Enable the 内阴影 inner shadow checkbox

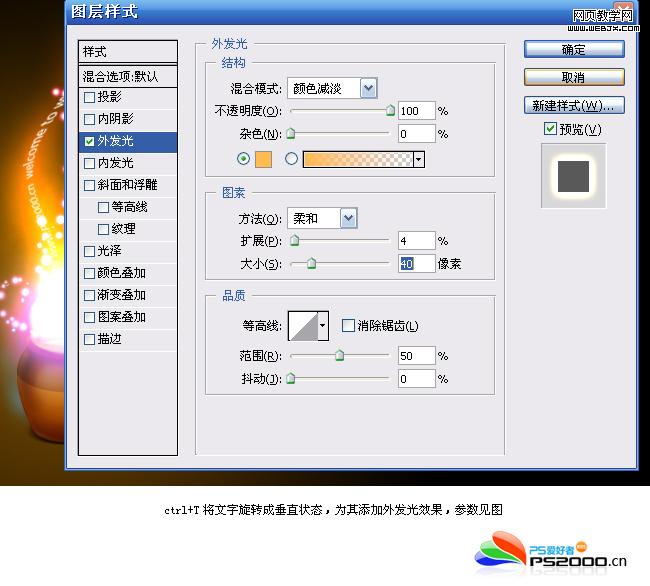89,119
